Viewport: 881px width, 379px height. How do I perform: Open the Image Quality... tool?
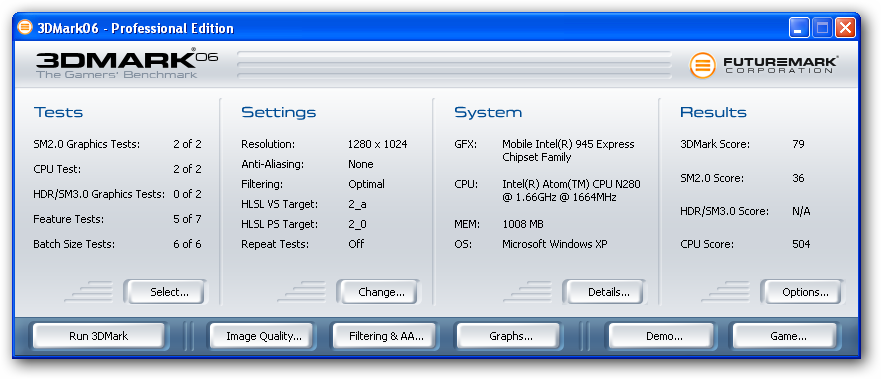262,336
